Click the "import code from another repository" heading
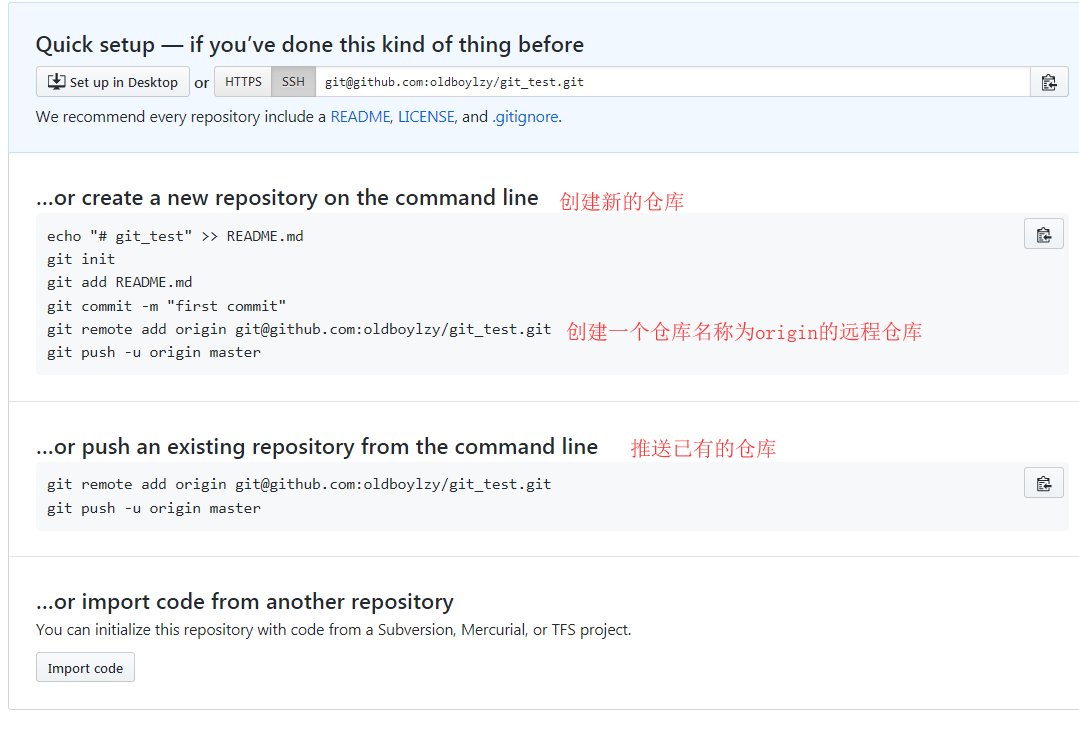Viewport: 1079px width, 734px height. 245,602
